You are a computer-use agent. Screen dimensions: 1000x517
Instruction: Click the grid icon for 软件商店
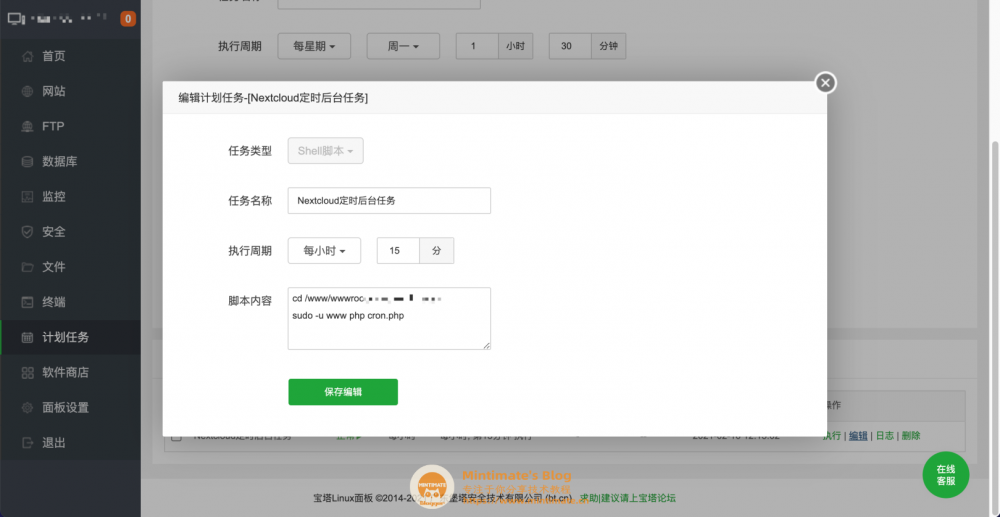click(x=27, y=372)
